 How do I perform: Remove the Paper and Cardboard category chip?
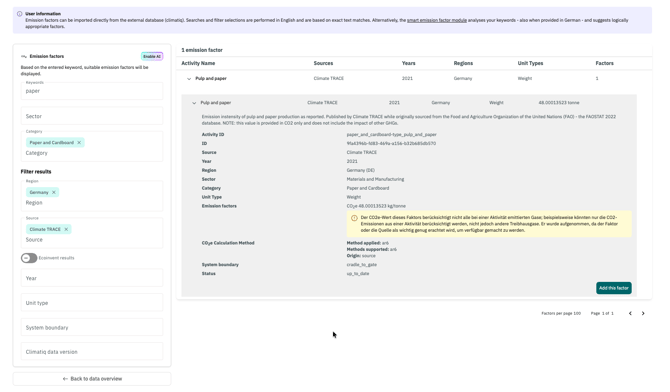[x=79, y=142]
